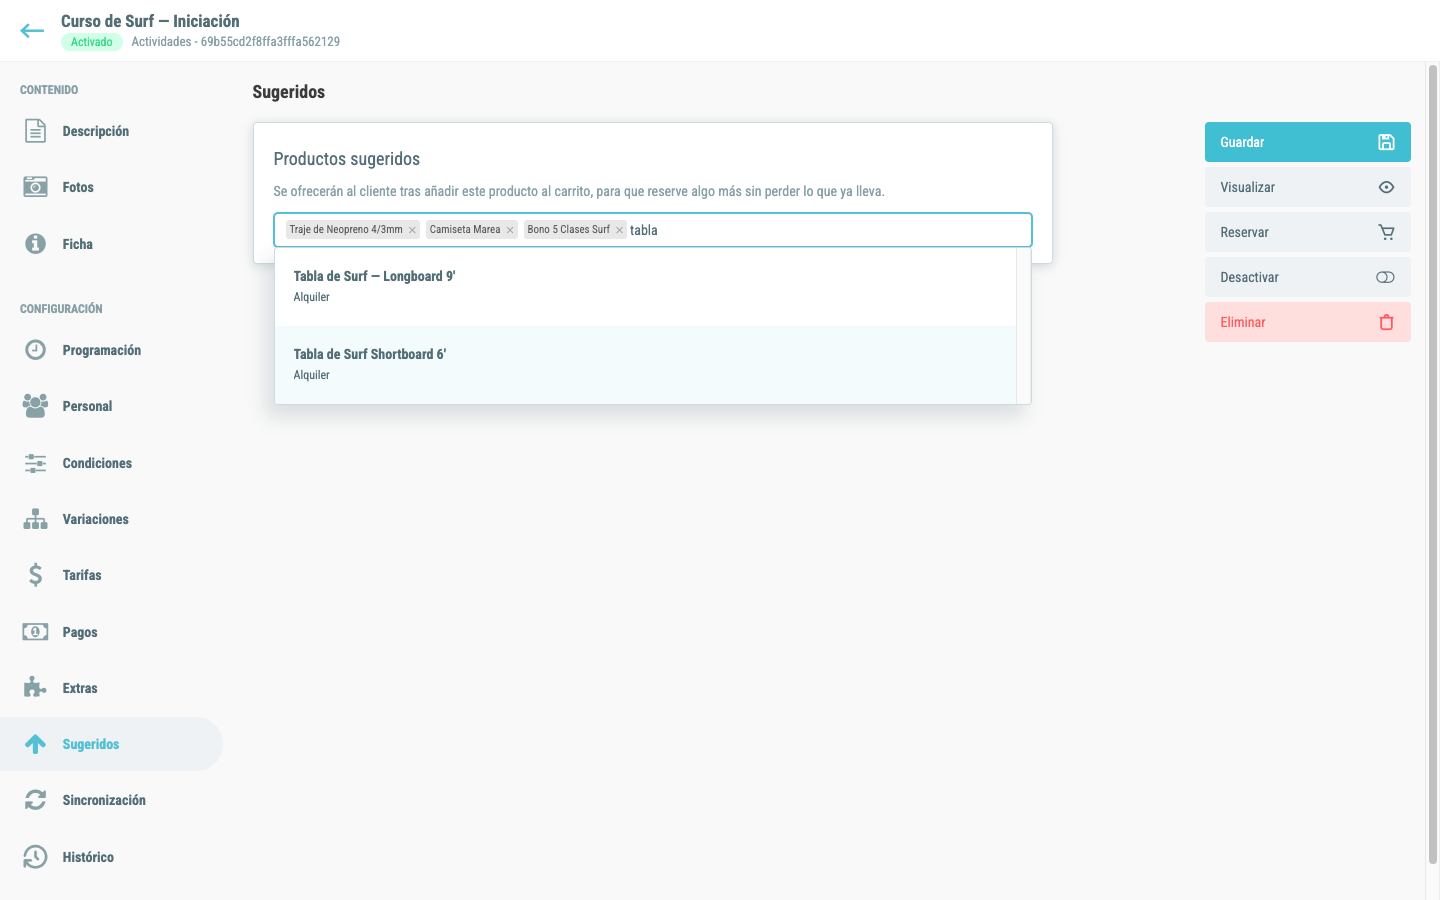Click the Visualizar button label

[x=1247, y=187]
